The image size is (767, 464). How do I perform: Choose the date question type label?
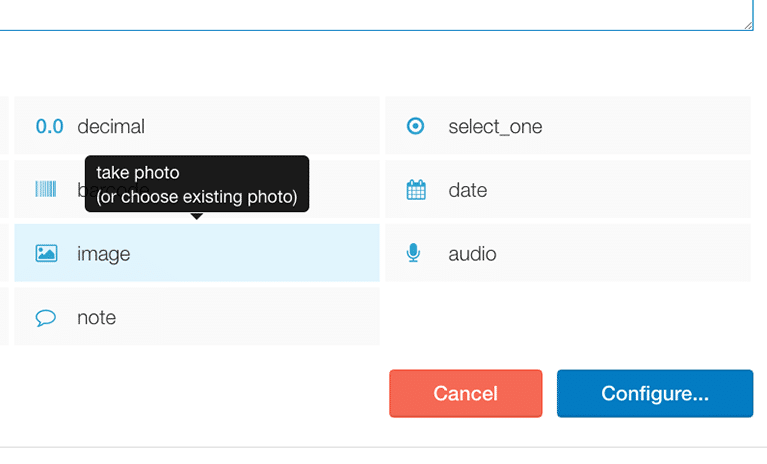[x=468, y=190]
